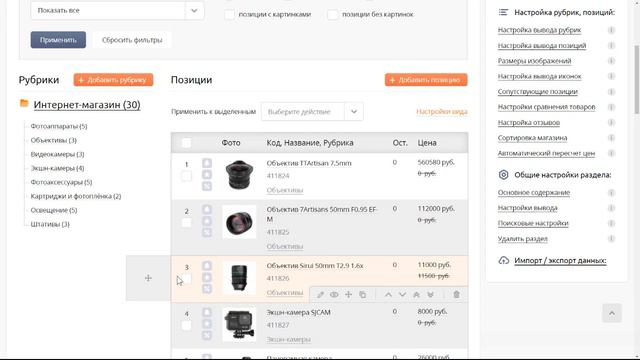Click the bottom status icon in row 2
640x360 pixels.
(x=207, y=232)
